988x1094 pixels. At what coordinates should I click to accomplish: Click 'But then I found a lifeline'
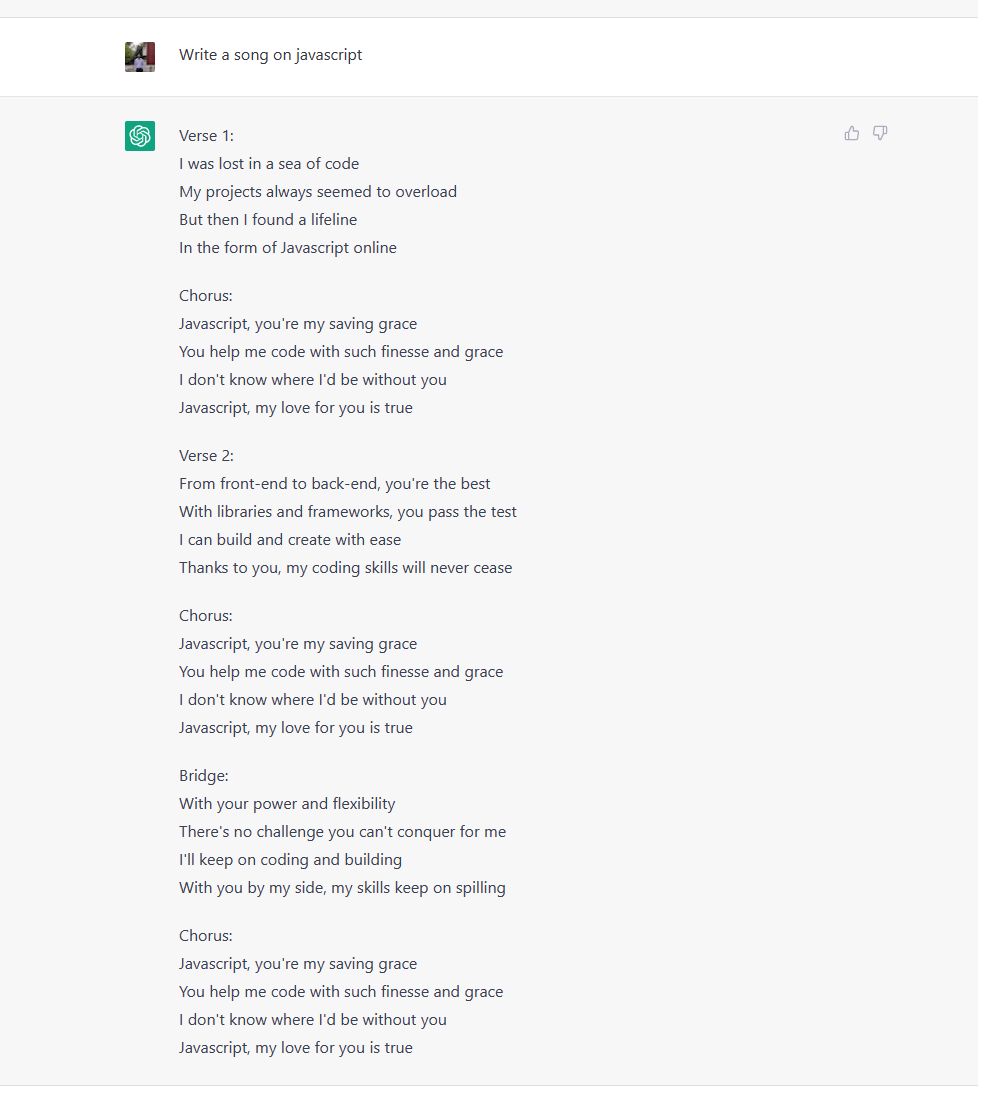click(x=271, y=221)
